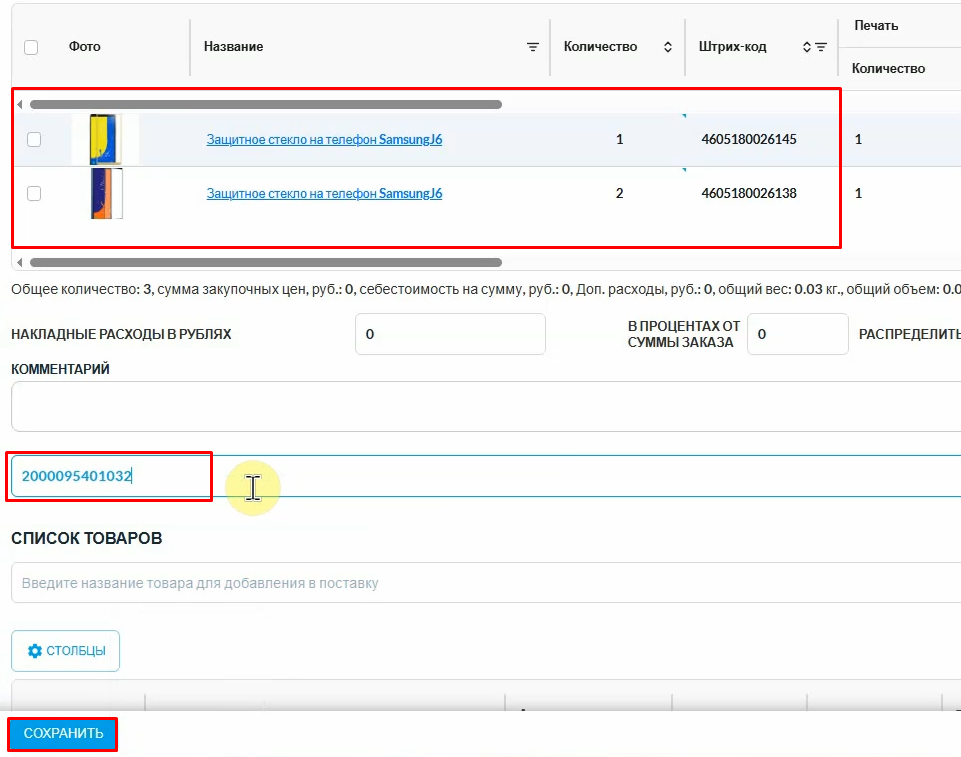Click the percent of order sum field

(x=797, y=334)
